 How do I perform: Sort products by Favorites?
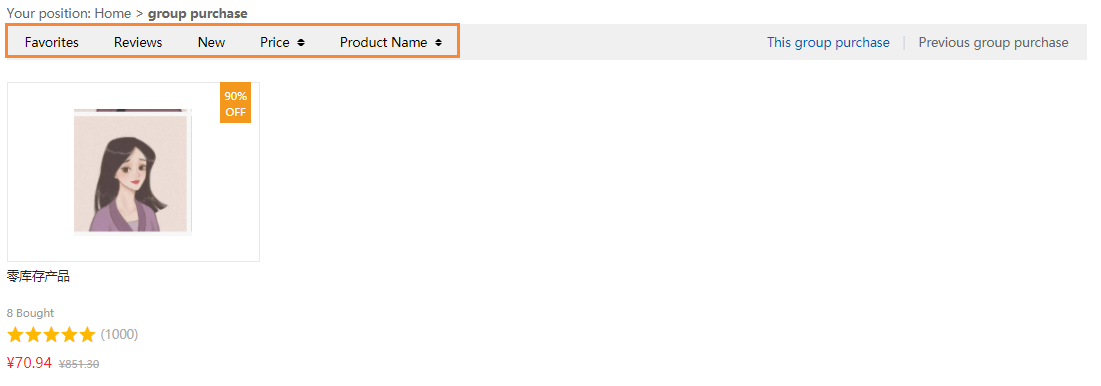click(51, 42)
